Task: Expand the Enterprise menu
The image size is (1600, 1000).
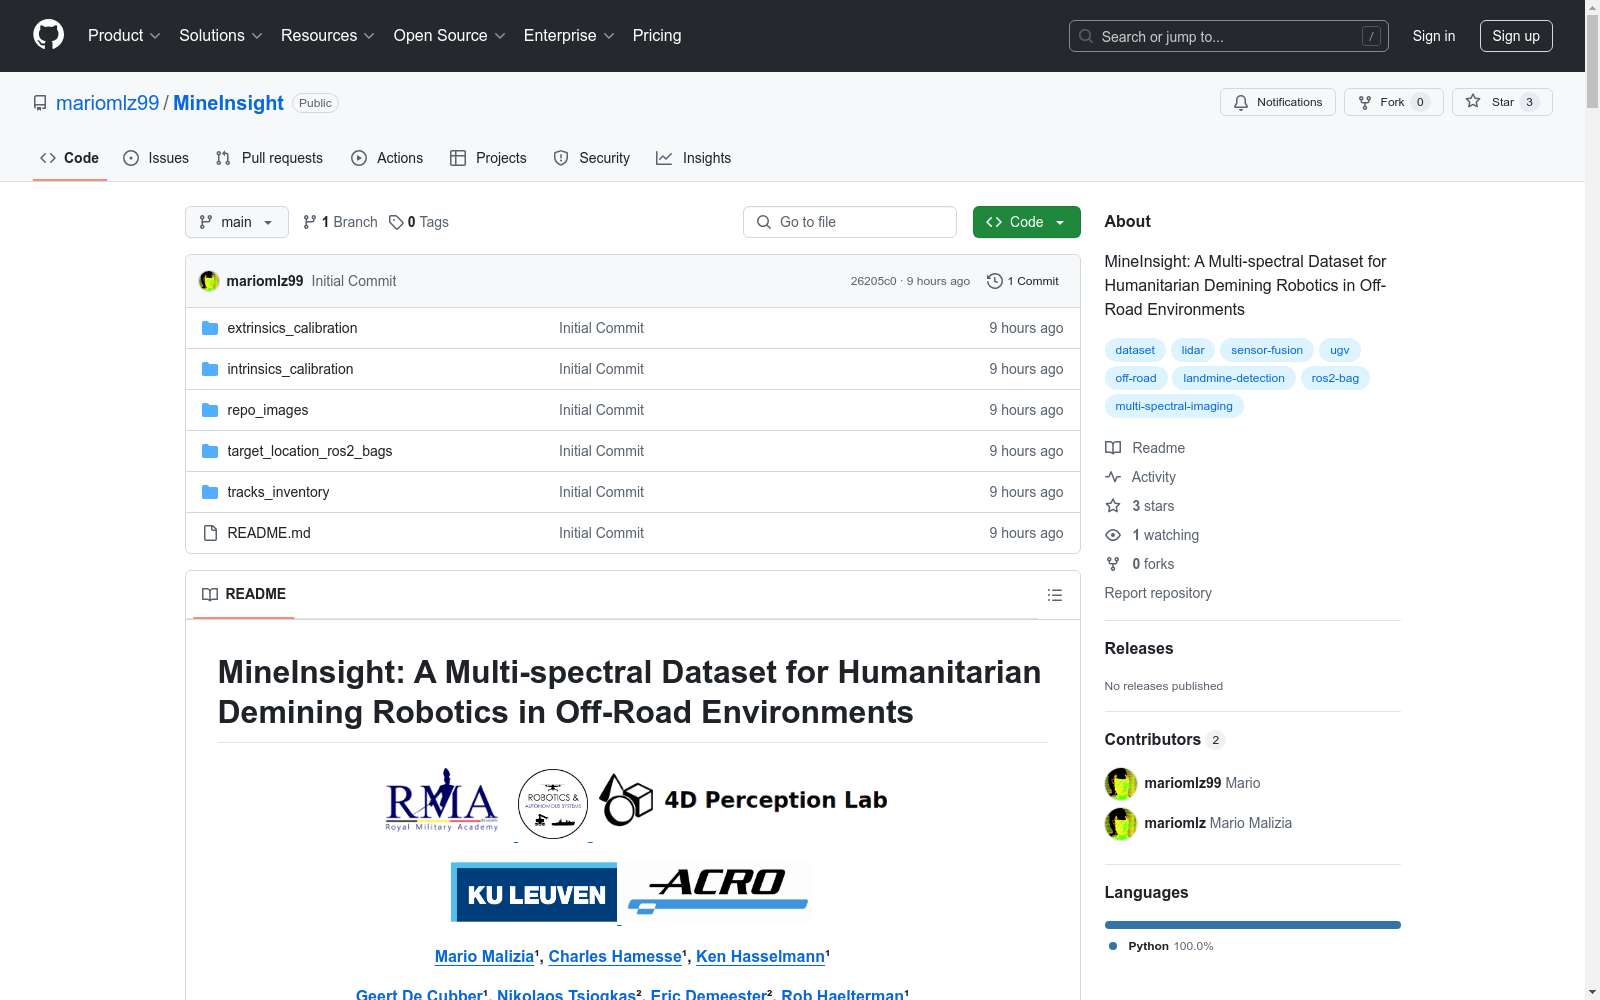Action: point(569,36)
